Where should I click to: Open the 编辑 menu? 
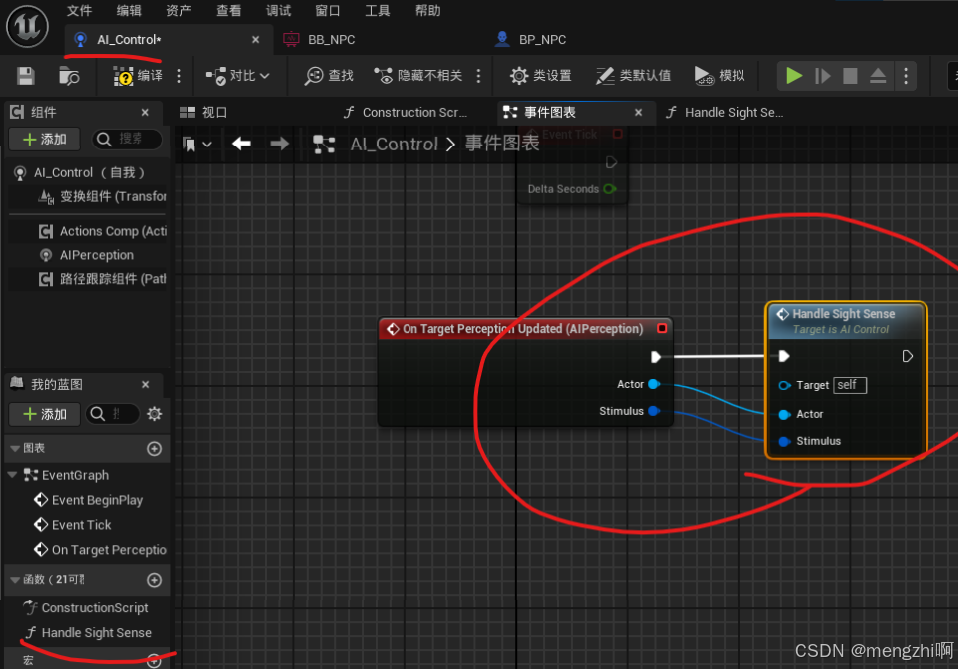point(129,10)
